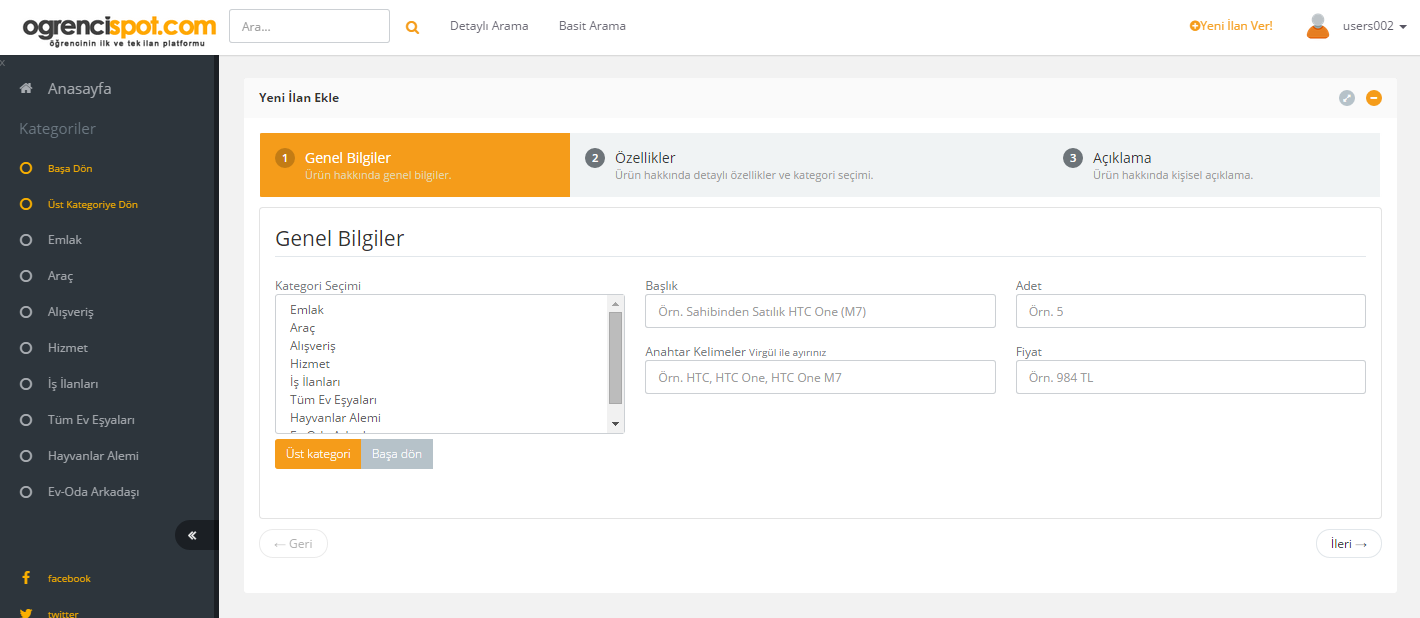Click circle icon next to Hizmet in sidebar

click(27, 348)
